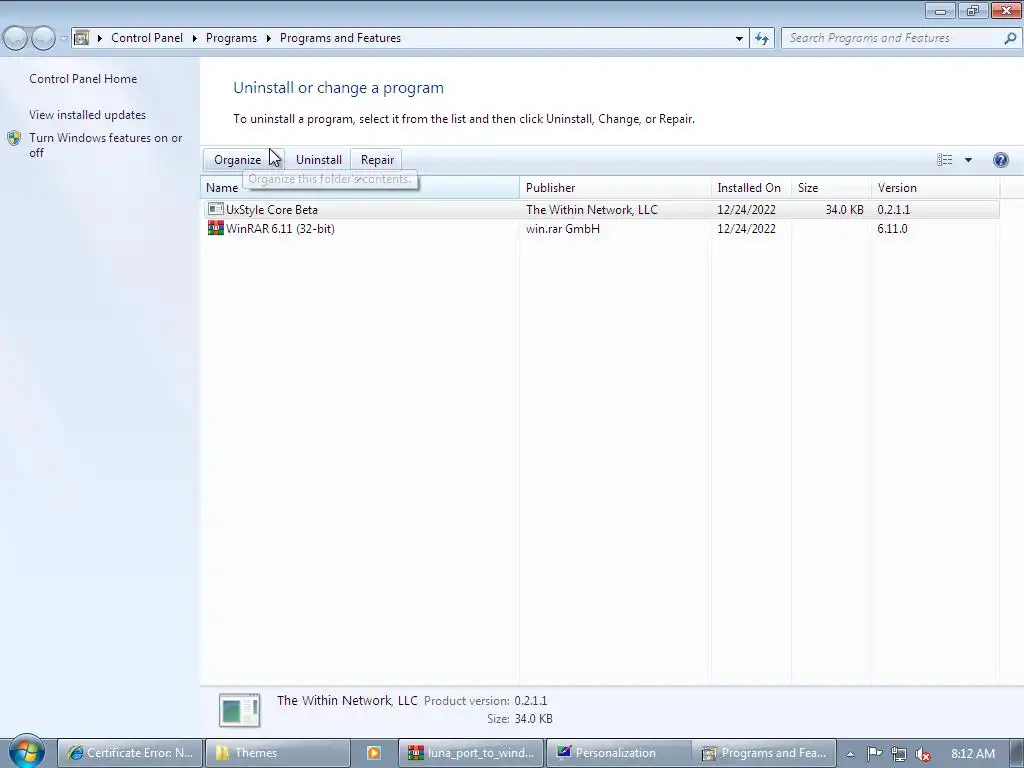Switch to Certificate Error Internet Explorer taskbar item
1024x768 pixels.
click(x=130, y=753)
